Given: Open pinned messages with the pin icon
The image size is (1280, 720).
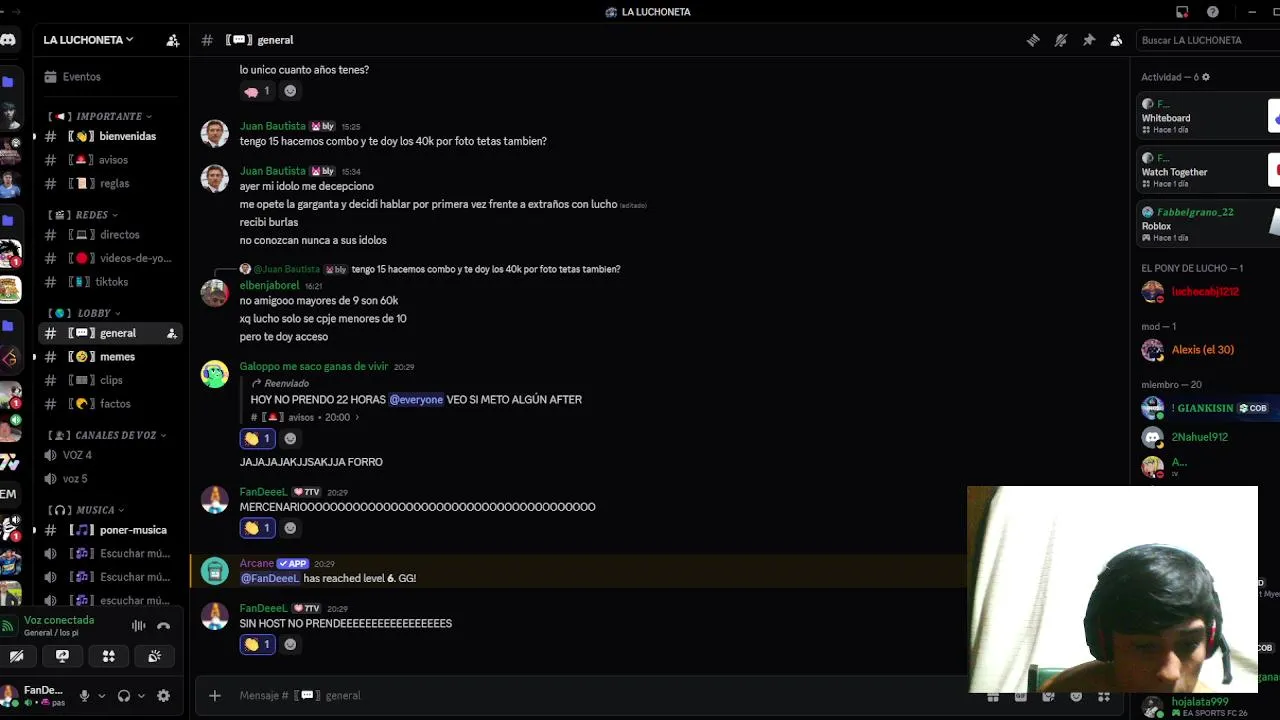Looking at the screenshot, I should pos(1089,40).
